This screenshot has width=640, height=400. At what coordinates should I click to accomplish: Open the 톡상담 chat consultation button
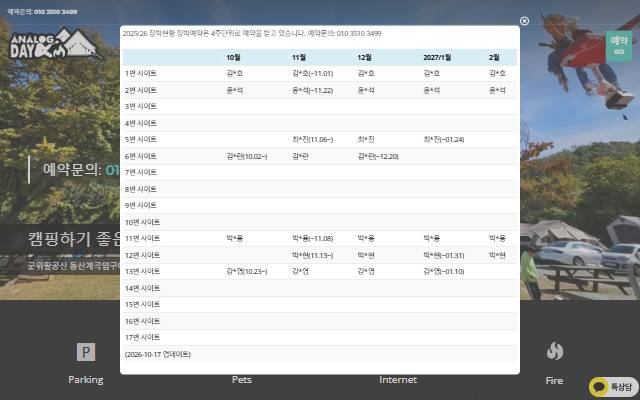coord(613,386)
